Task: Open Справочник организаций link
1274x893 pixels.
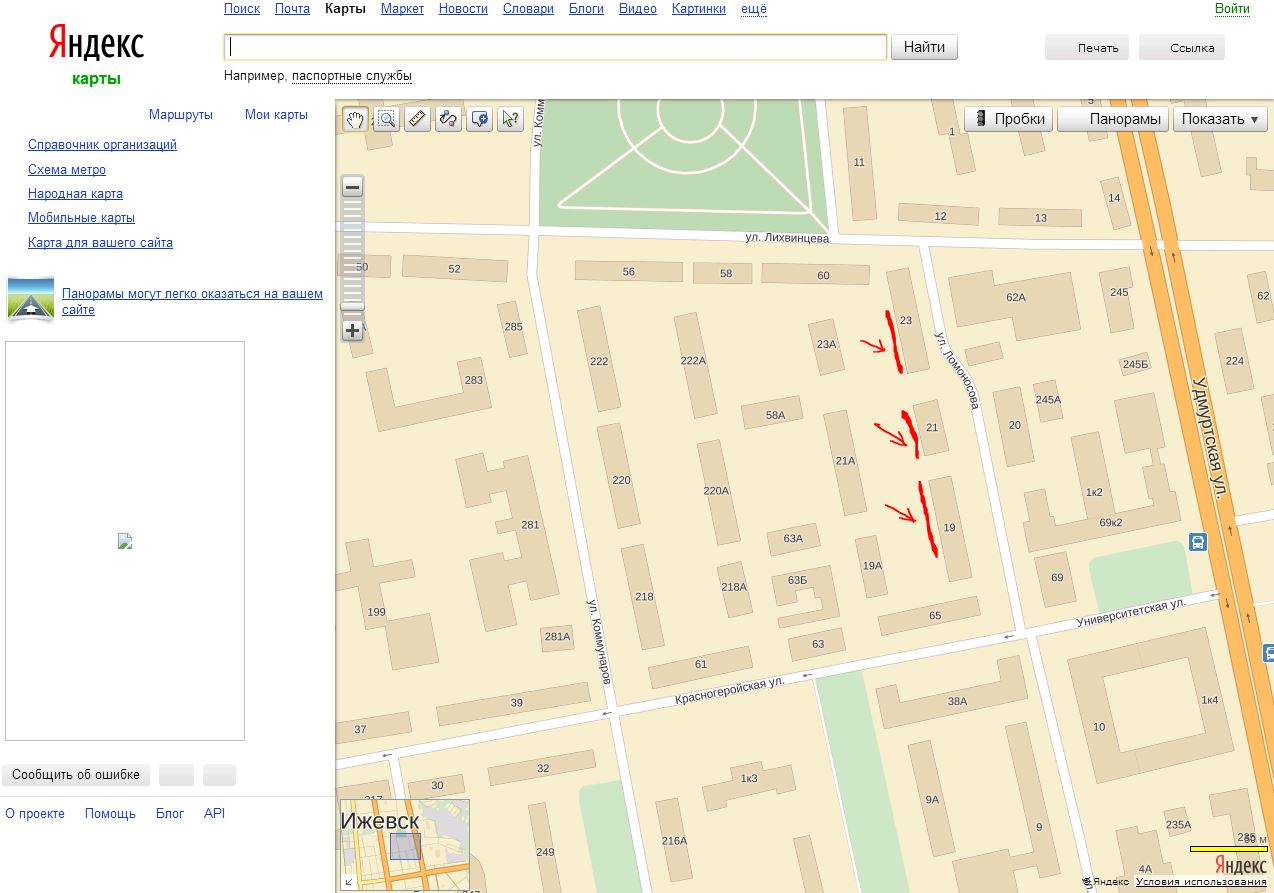Action: 102,145
